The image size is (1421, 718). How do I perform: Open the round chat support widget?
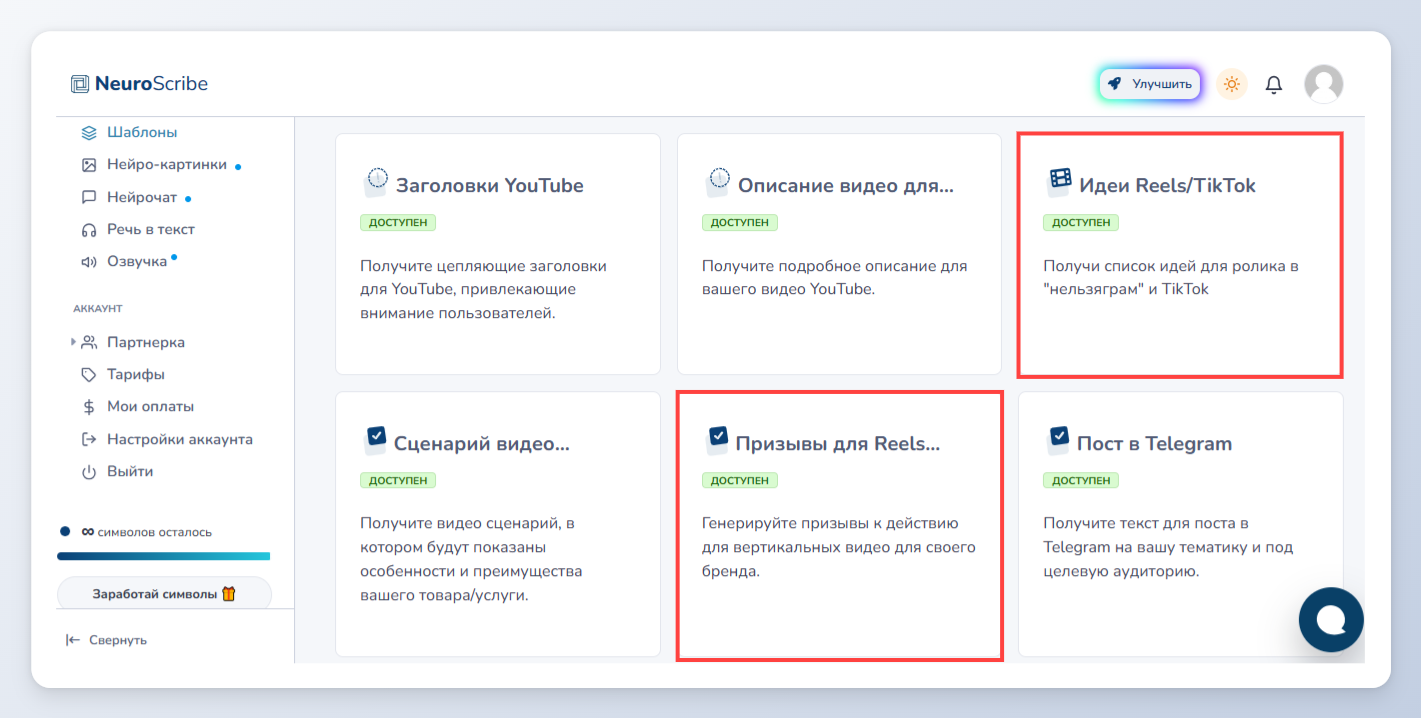(1331, 620)
